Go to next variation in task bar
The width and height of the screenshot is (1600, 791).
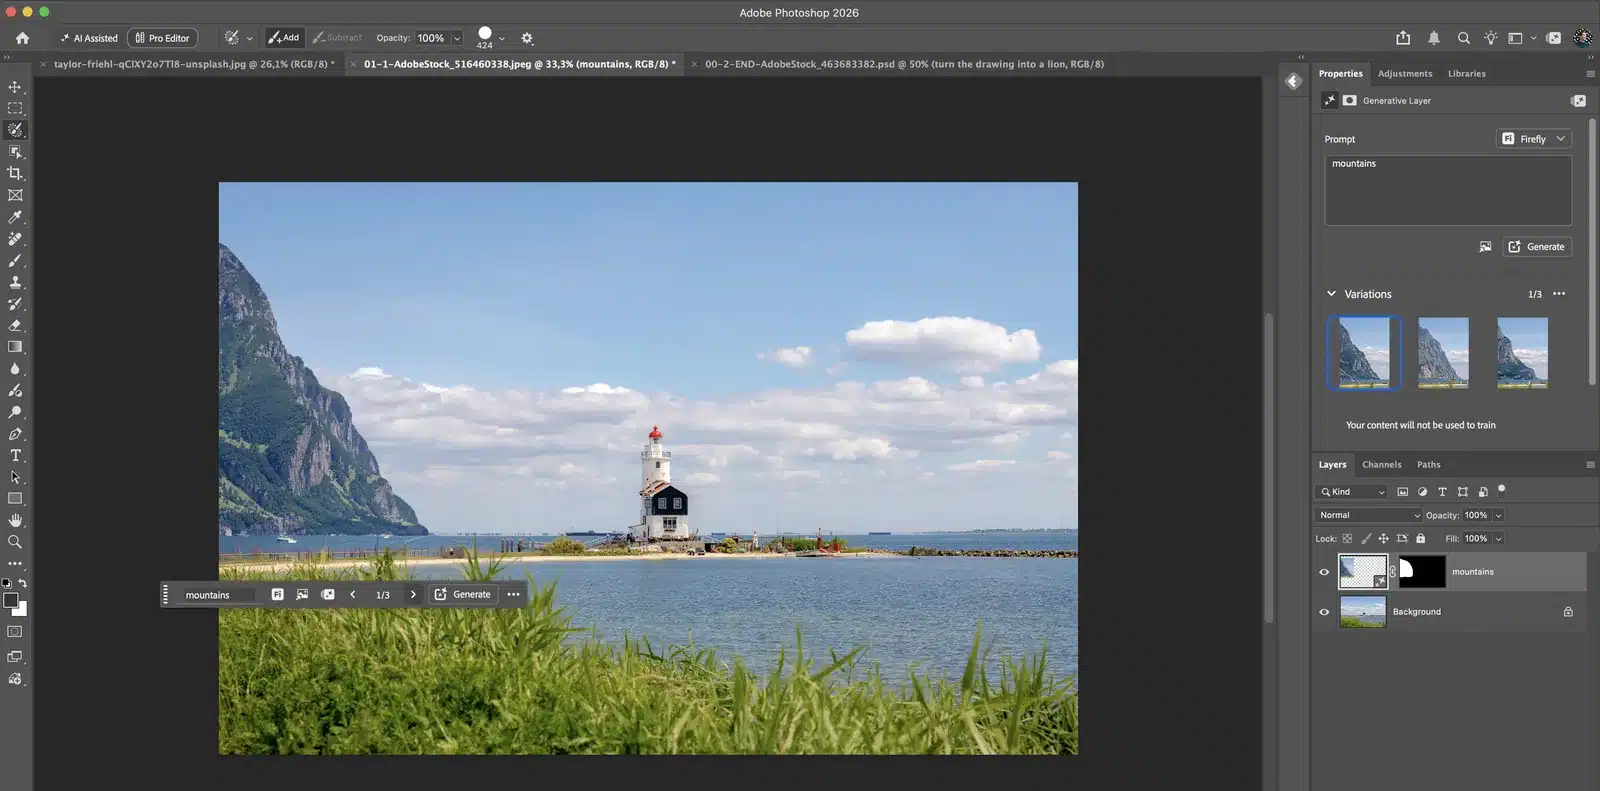pyautogui.click(x=413, y=594)
